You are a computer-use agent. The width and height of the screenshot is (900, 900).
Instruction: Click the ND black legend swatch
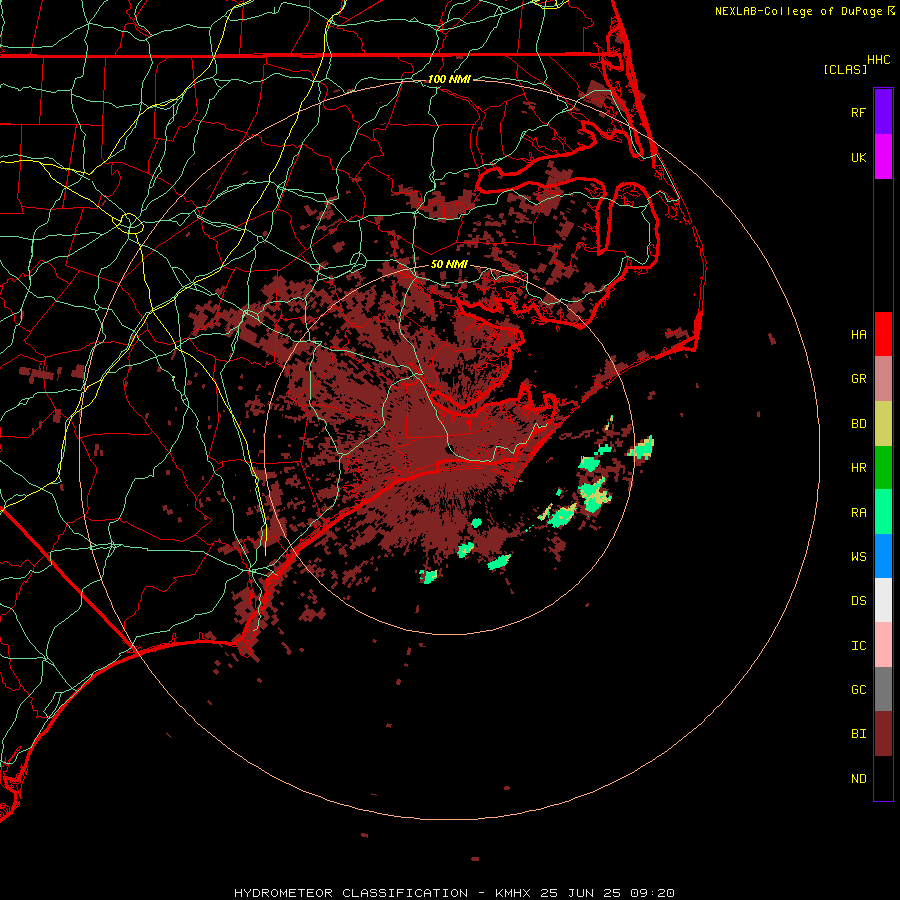click(883, 778)
